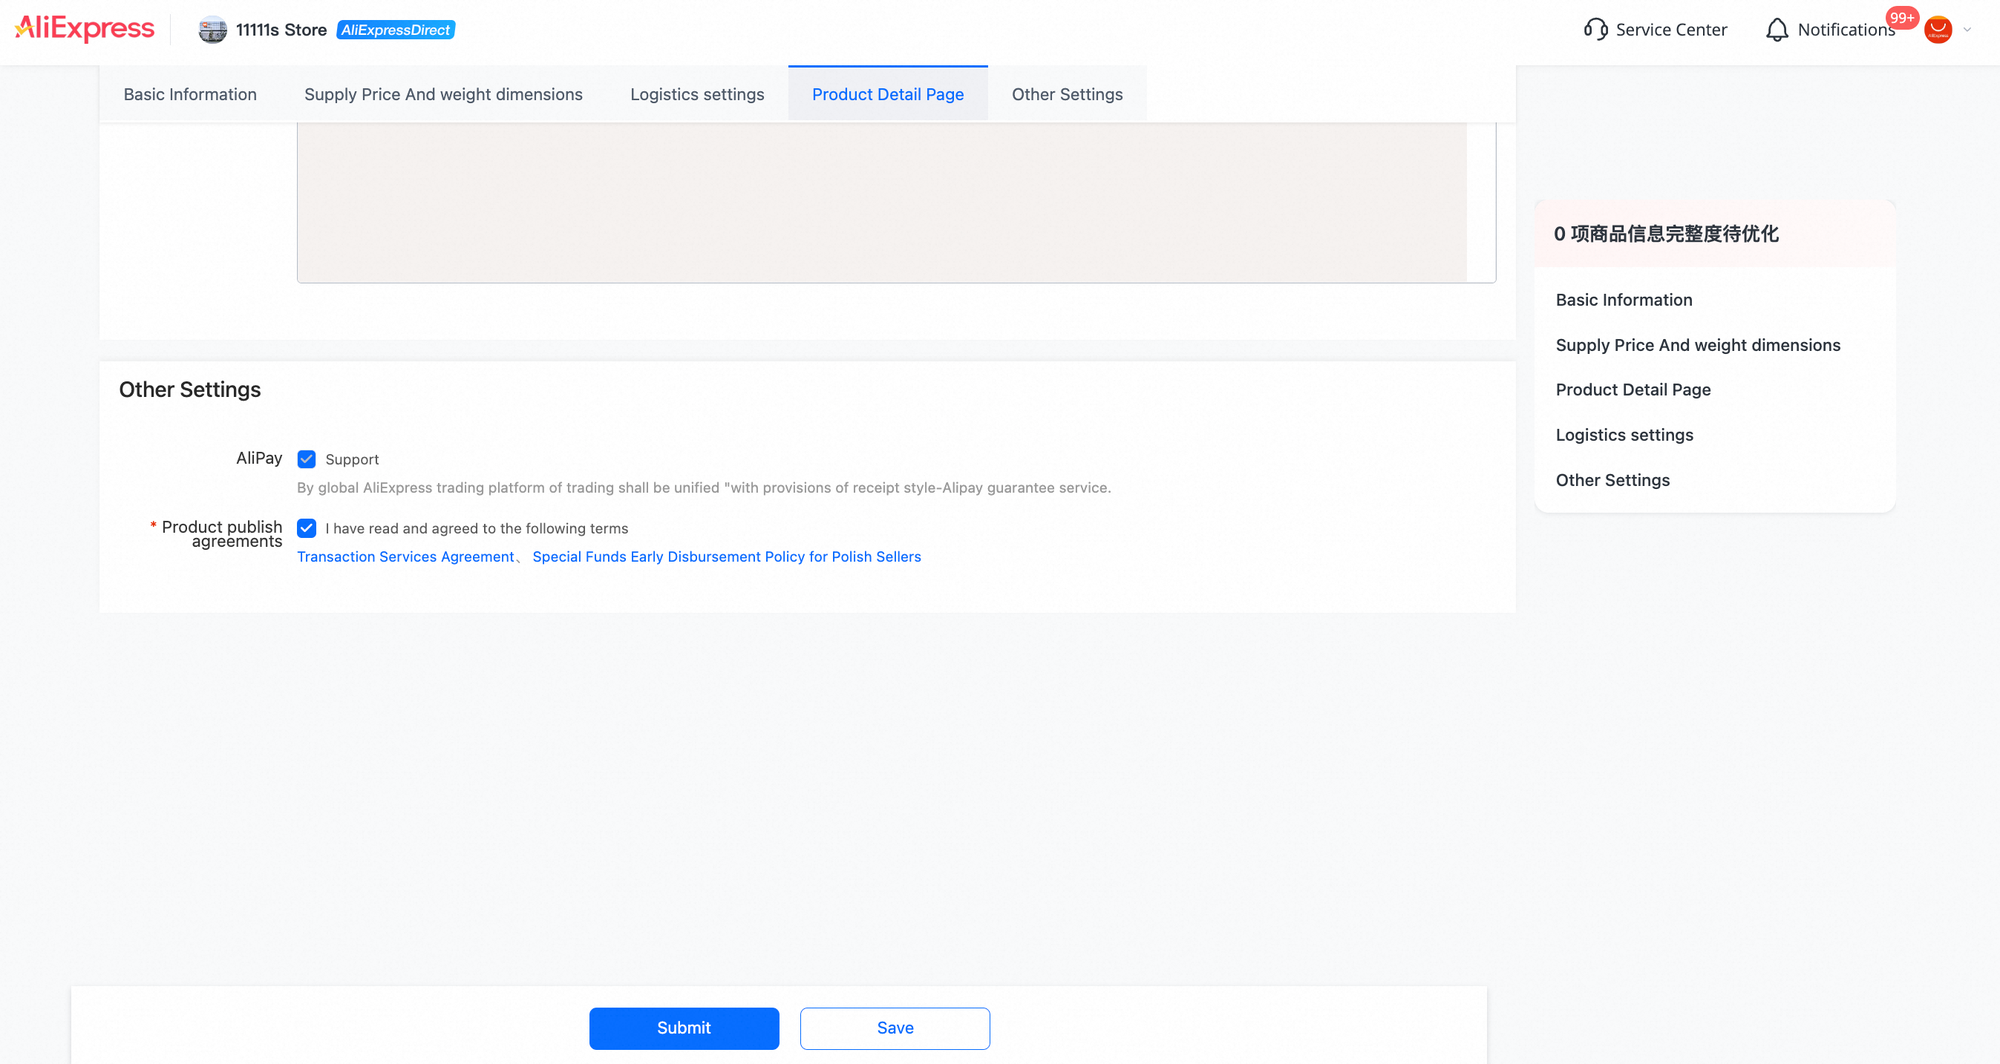
Task: Click the 99+ notification badge
Action: coord(1902,18)
